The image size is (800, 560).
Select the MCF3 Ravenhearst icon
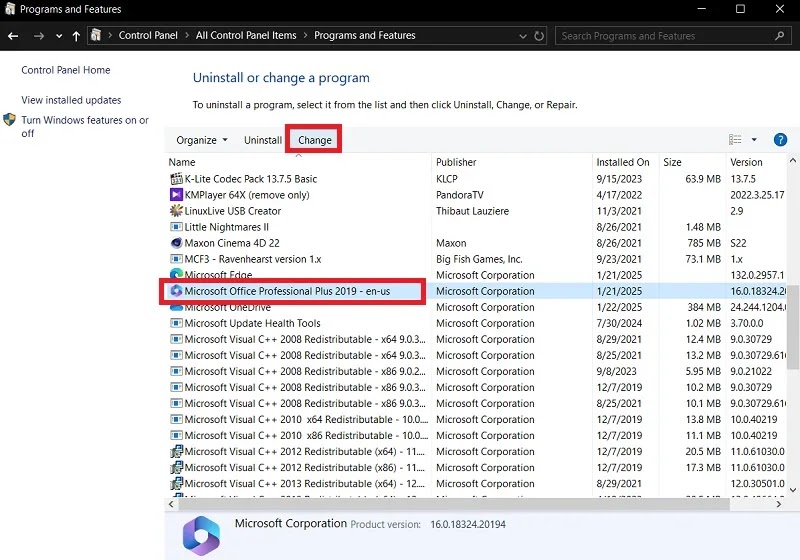click(176, 259)
